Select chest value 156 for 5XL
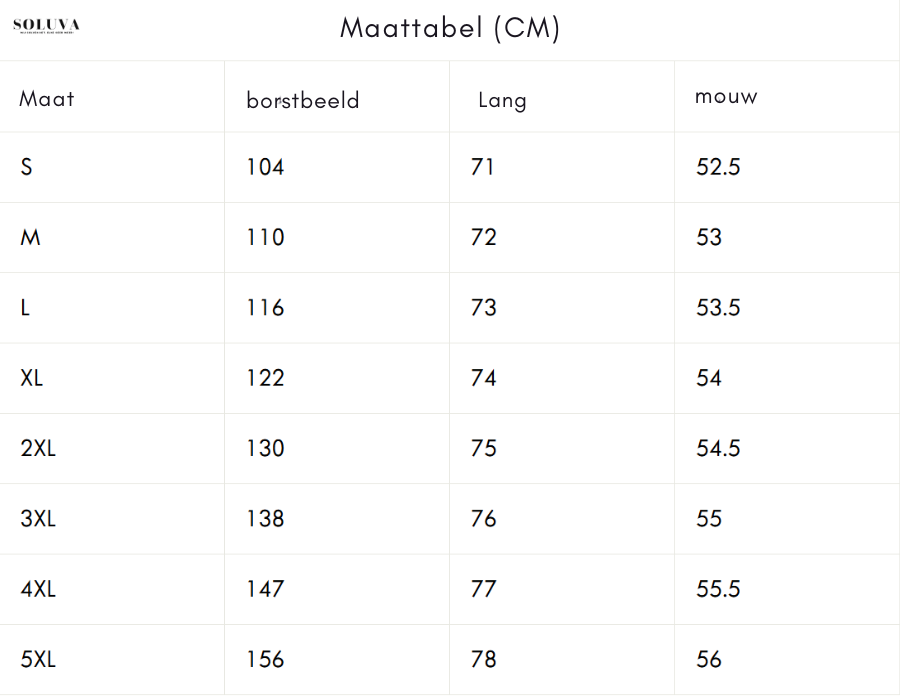900x696 pixels. point(265,659)
